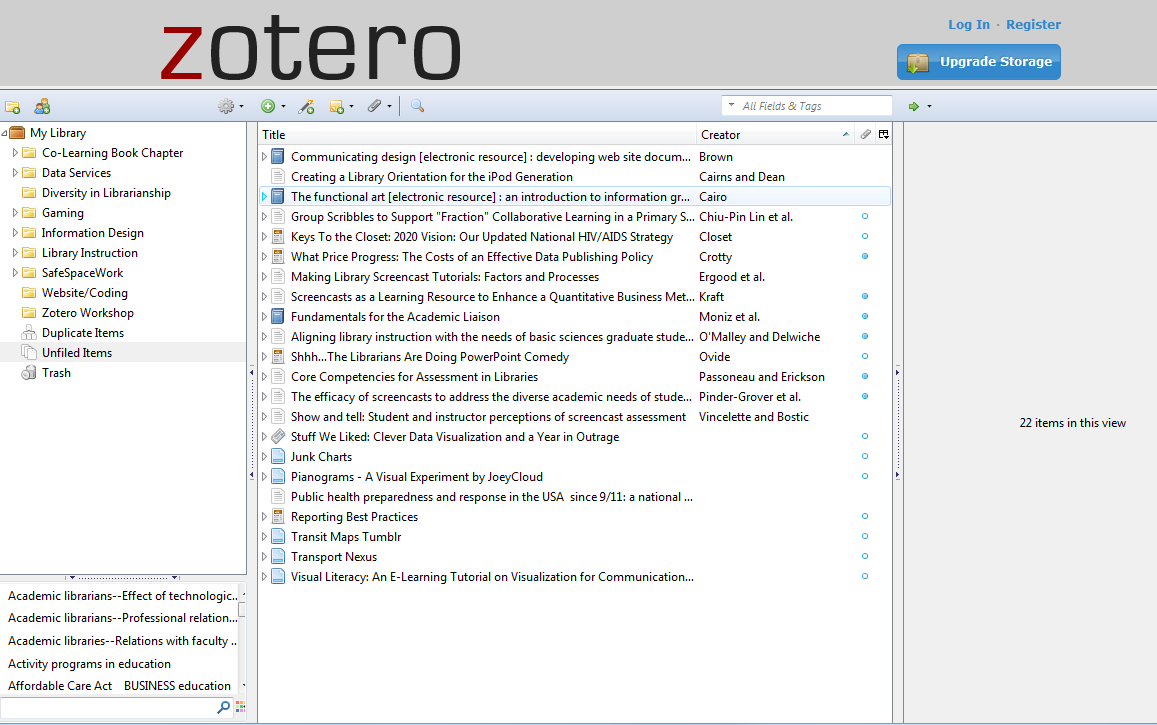Toggle the Activity programs in education tag
The height and width of the screenshot is (725, 1157).
point(87,663)
